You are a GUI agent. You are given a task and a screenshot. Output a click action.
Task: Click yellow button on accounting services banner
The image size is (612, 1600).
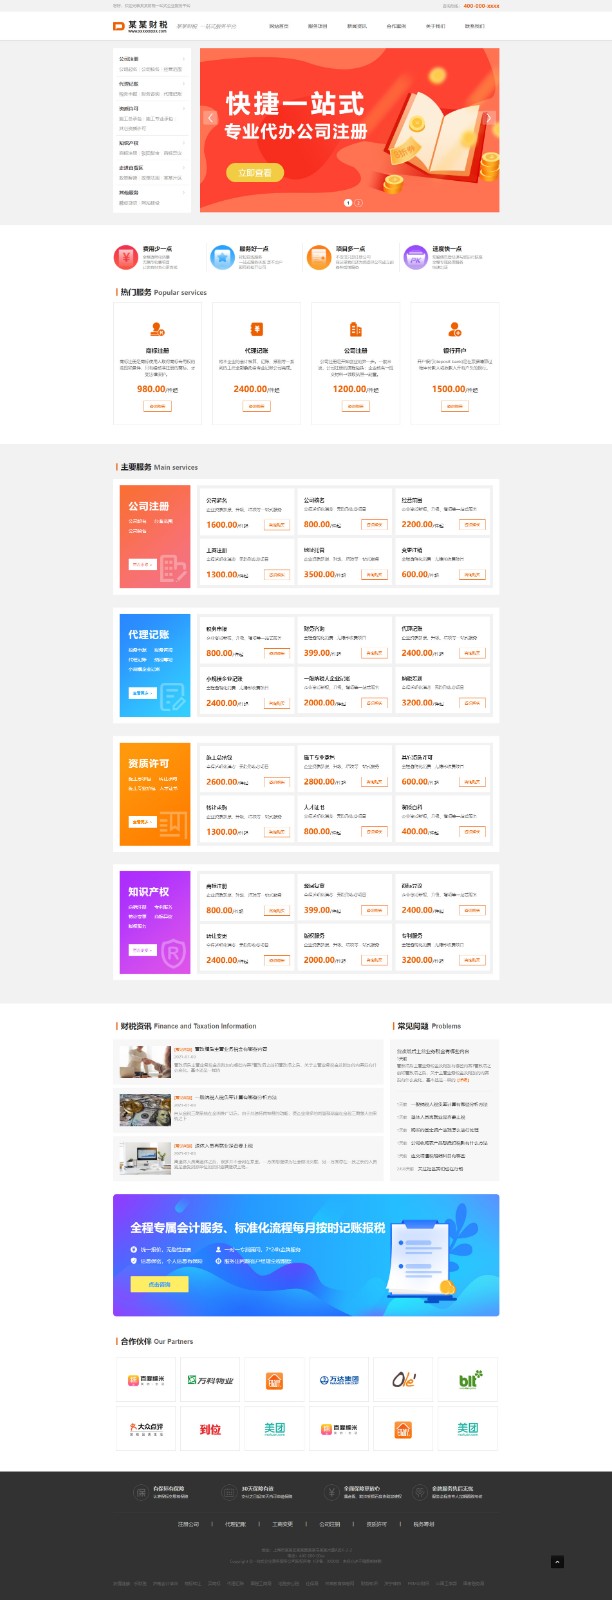(159, 1284)
